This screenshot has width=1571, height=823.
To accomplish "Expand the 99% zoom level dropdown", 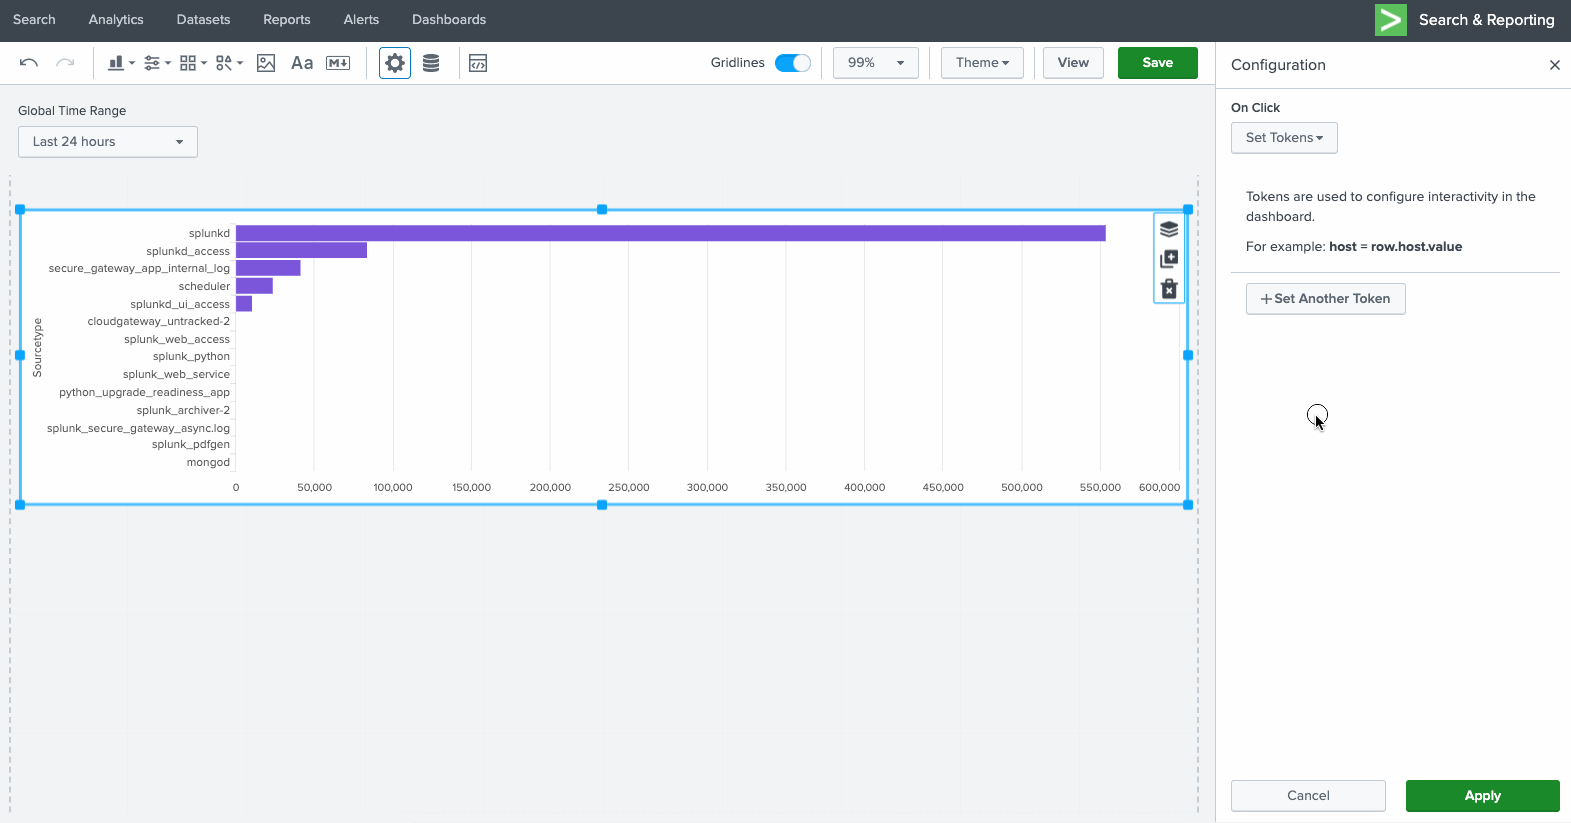I will [876, 63].
